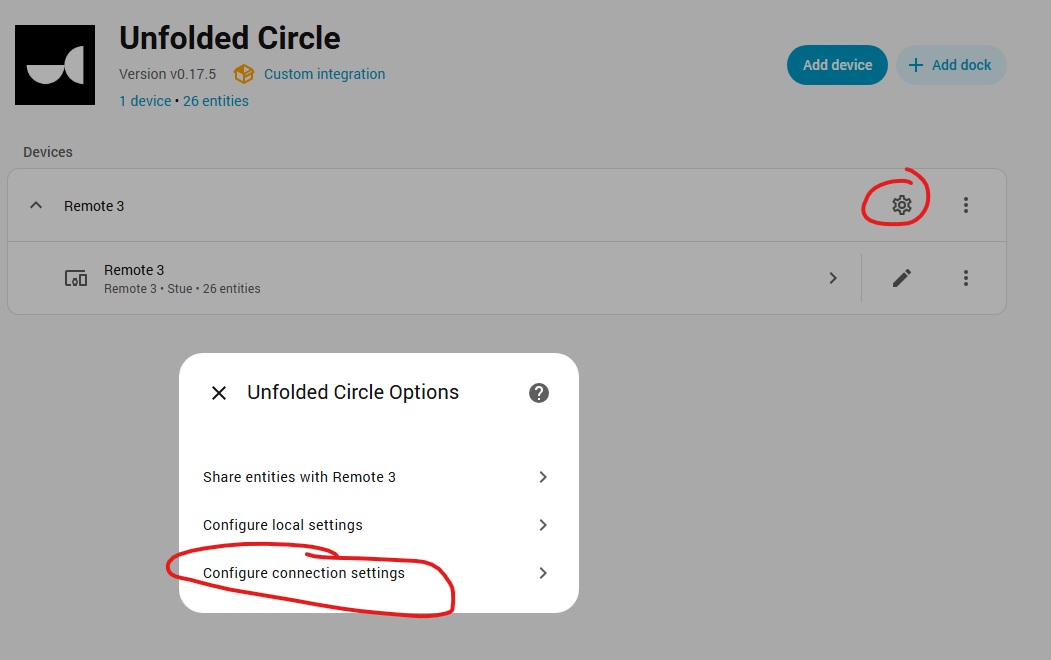Expand Share entities with Remote 3 arrow
1051x660 pixels.
pos(543,477)
